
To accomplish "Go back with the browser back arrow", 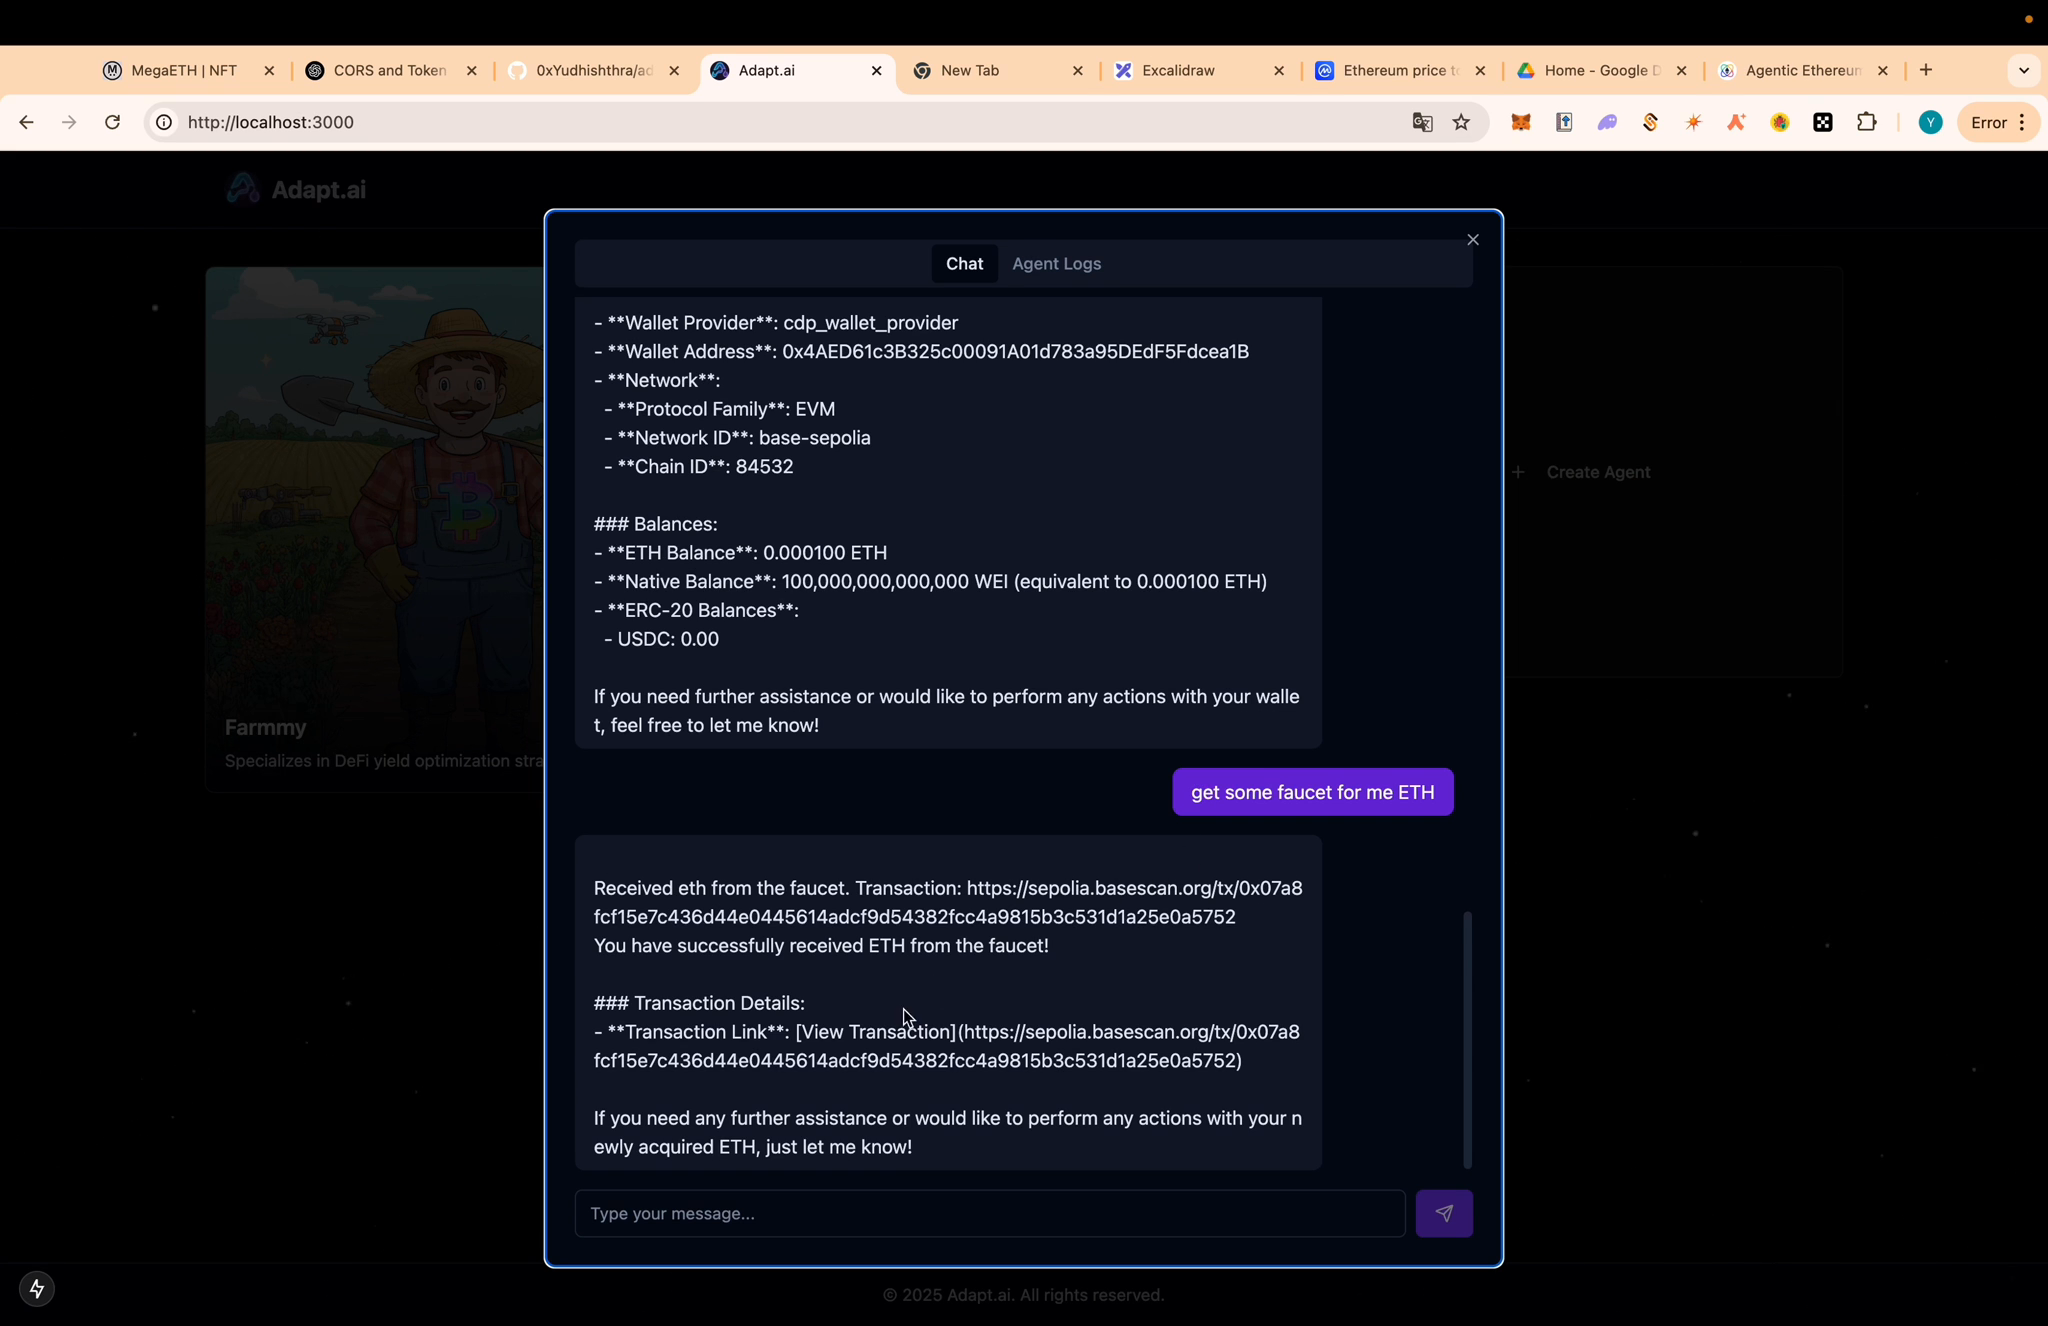I will point(26,122).
